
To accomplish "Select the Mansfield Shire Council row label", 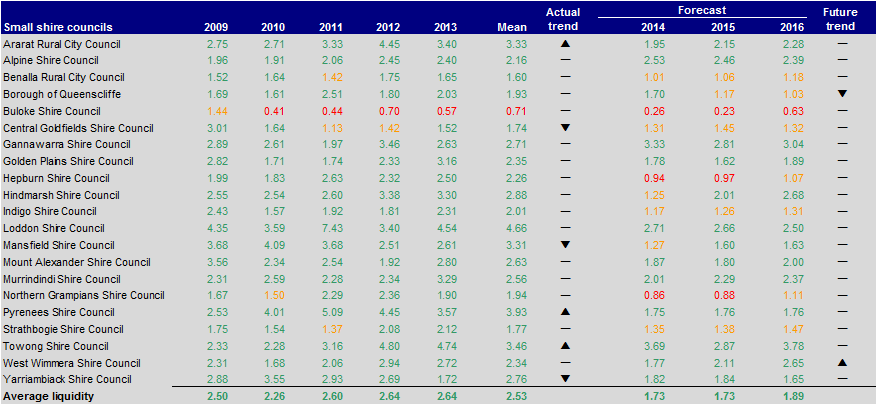I will pos(59,245).
